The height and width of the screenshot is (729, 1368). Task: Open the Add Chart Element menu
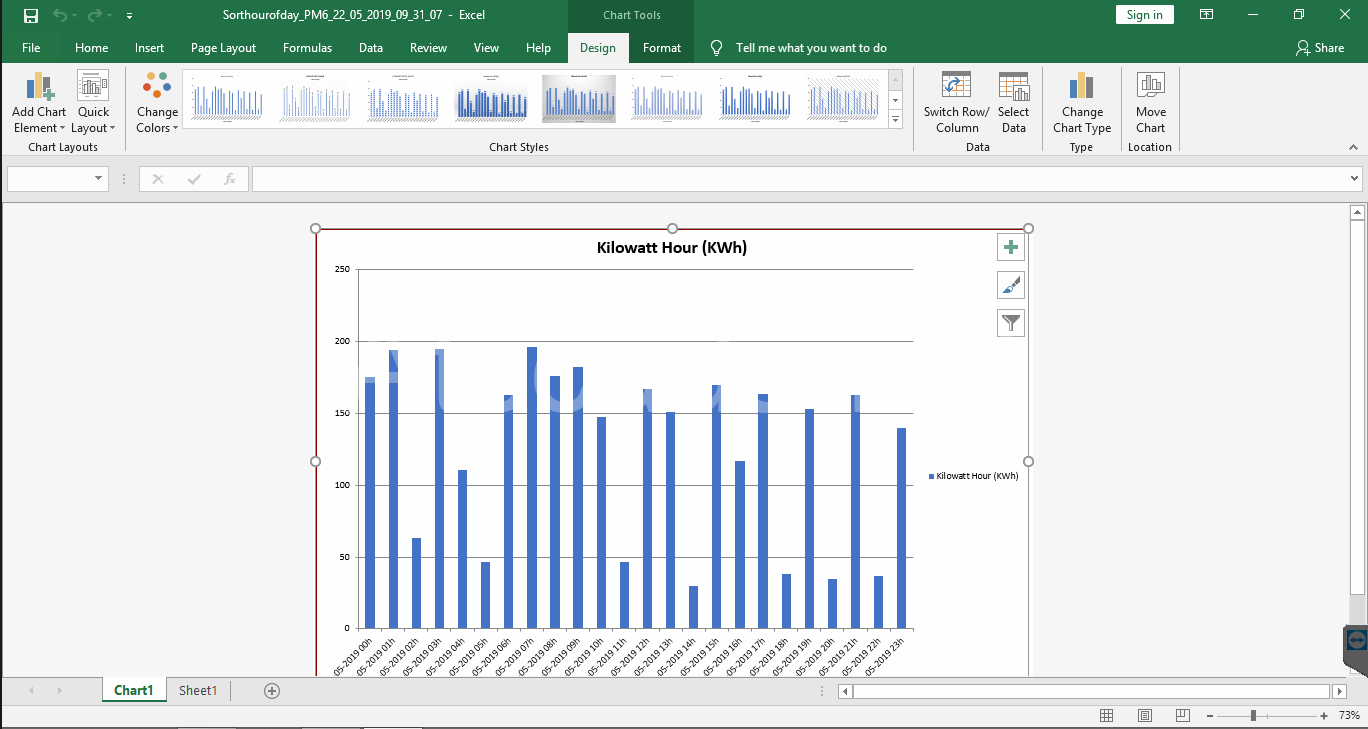[39, 103]
